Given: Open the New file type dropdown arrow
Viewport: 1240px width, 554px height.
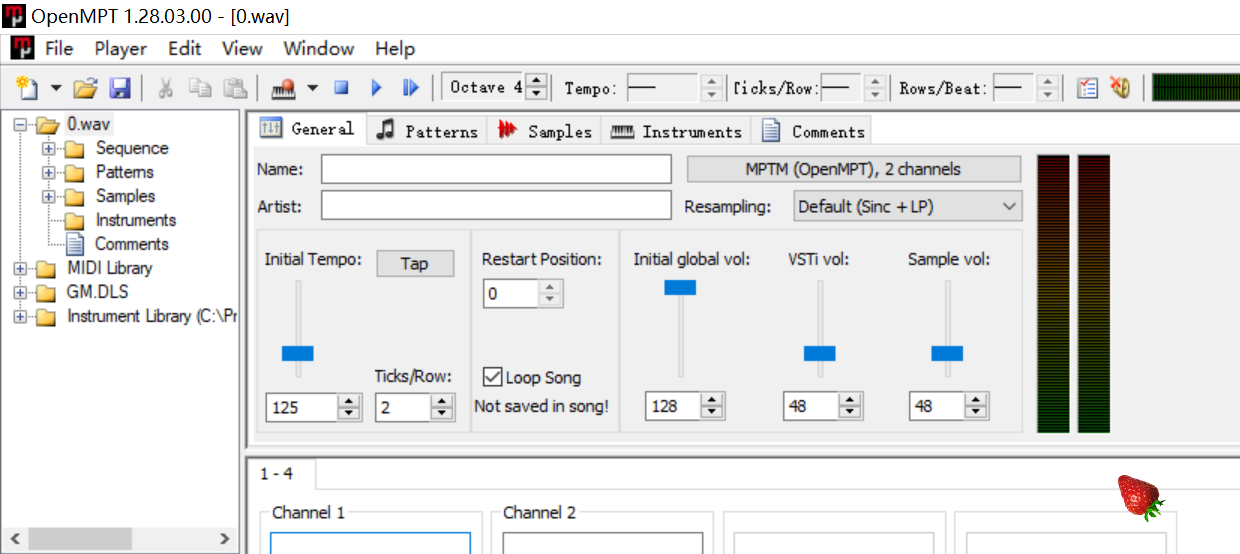Looking at the screenshot, I should coord(55,88).
